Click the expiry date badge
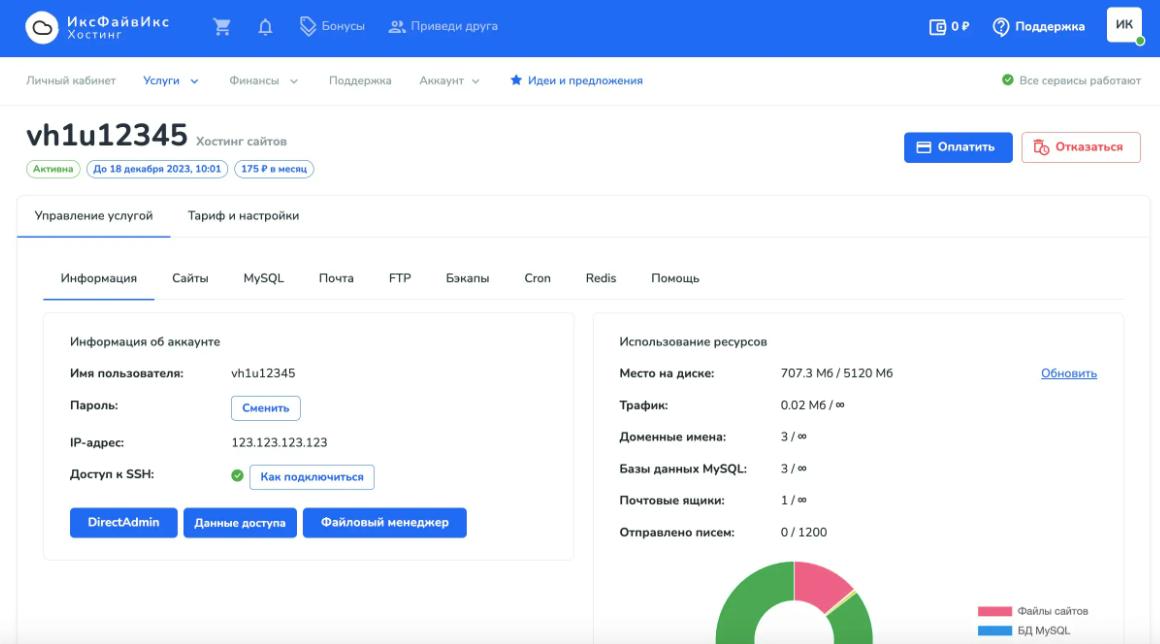The image size is (1160, 644). tap(157, 169)
